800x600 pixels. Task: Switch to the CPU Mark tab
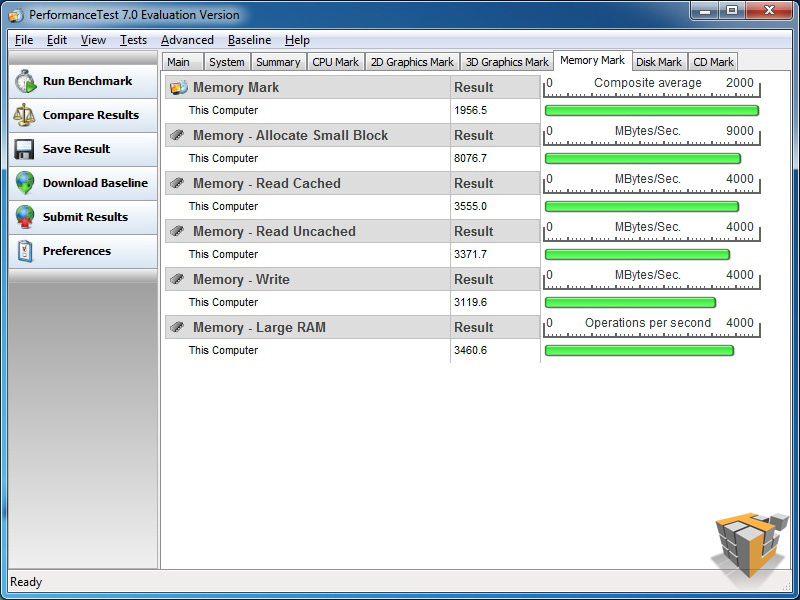(336, 62)
